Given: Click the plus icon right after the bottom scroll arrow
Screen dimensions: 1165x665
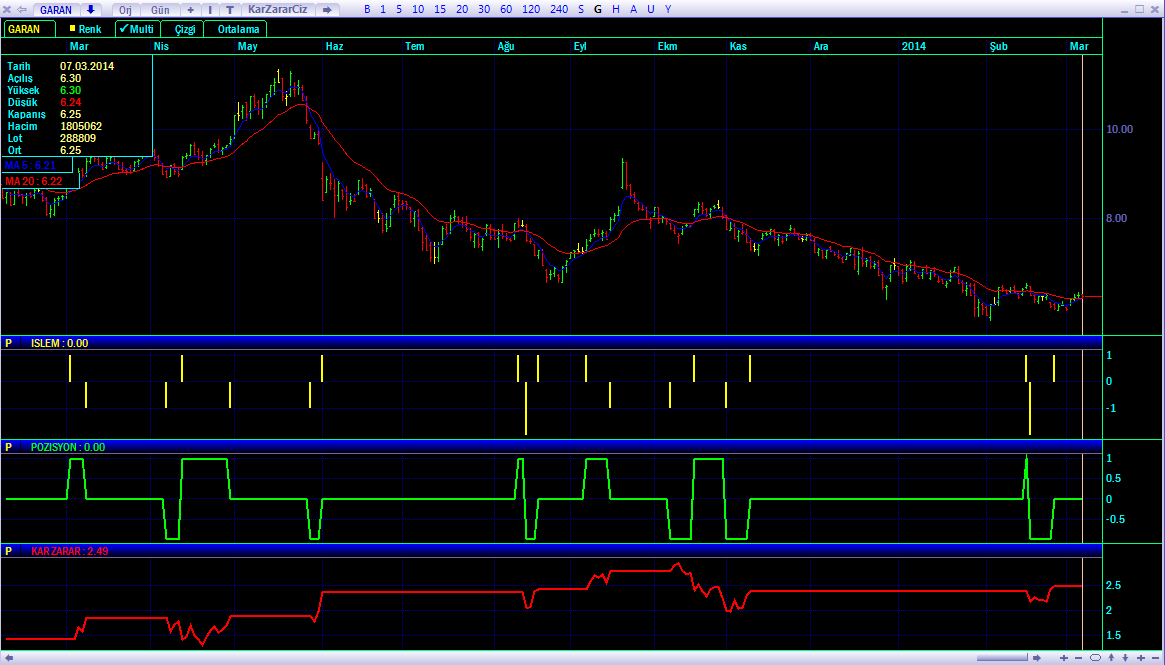Looking at the screenshot, I should pyautogui.click(x=1064, y=658).
